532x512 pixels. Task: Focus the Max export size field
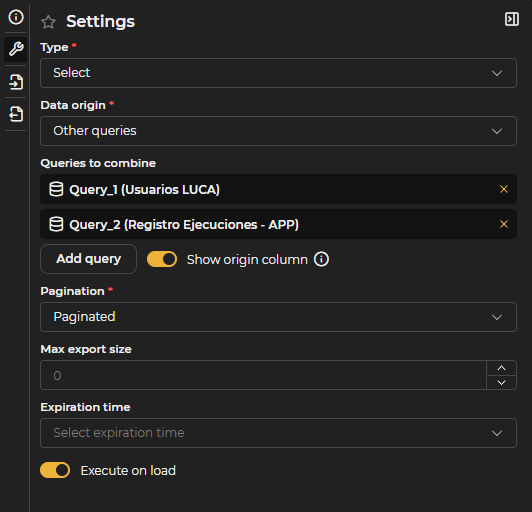(x=263, y=375)
